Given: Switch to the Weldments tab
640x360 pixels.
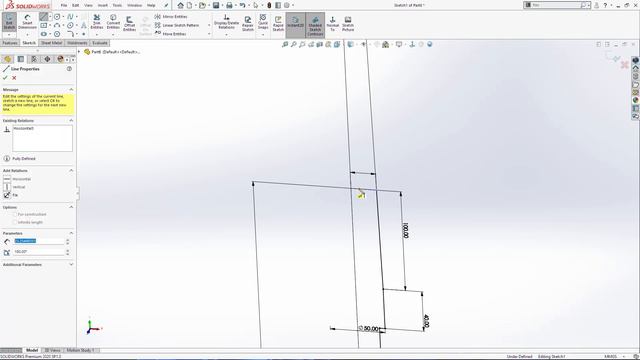Looking at the screenshot, I should click(x=77, y=43).
